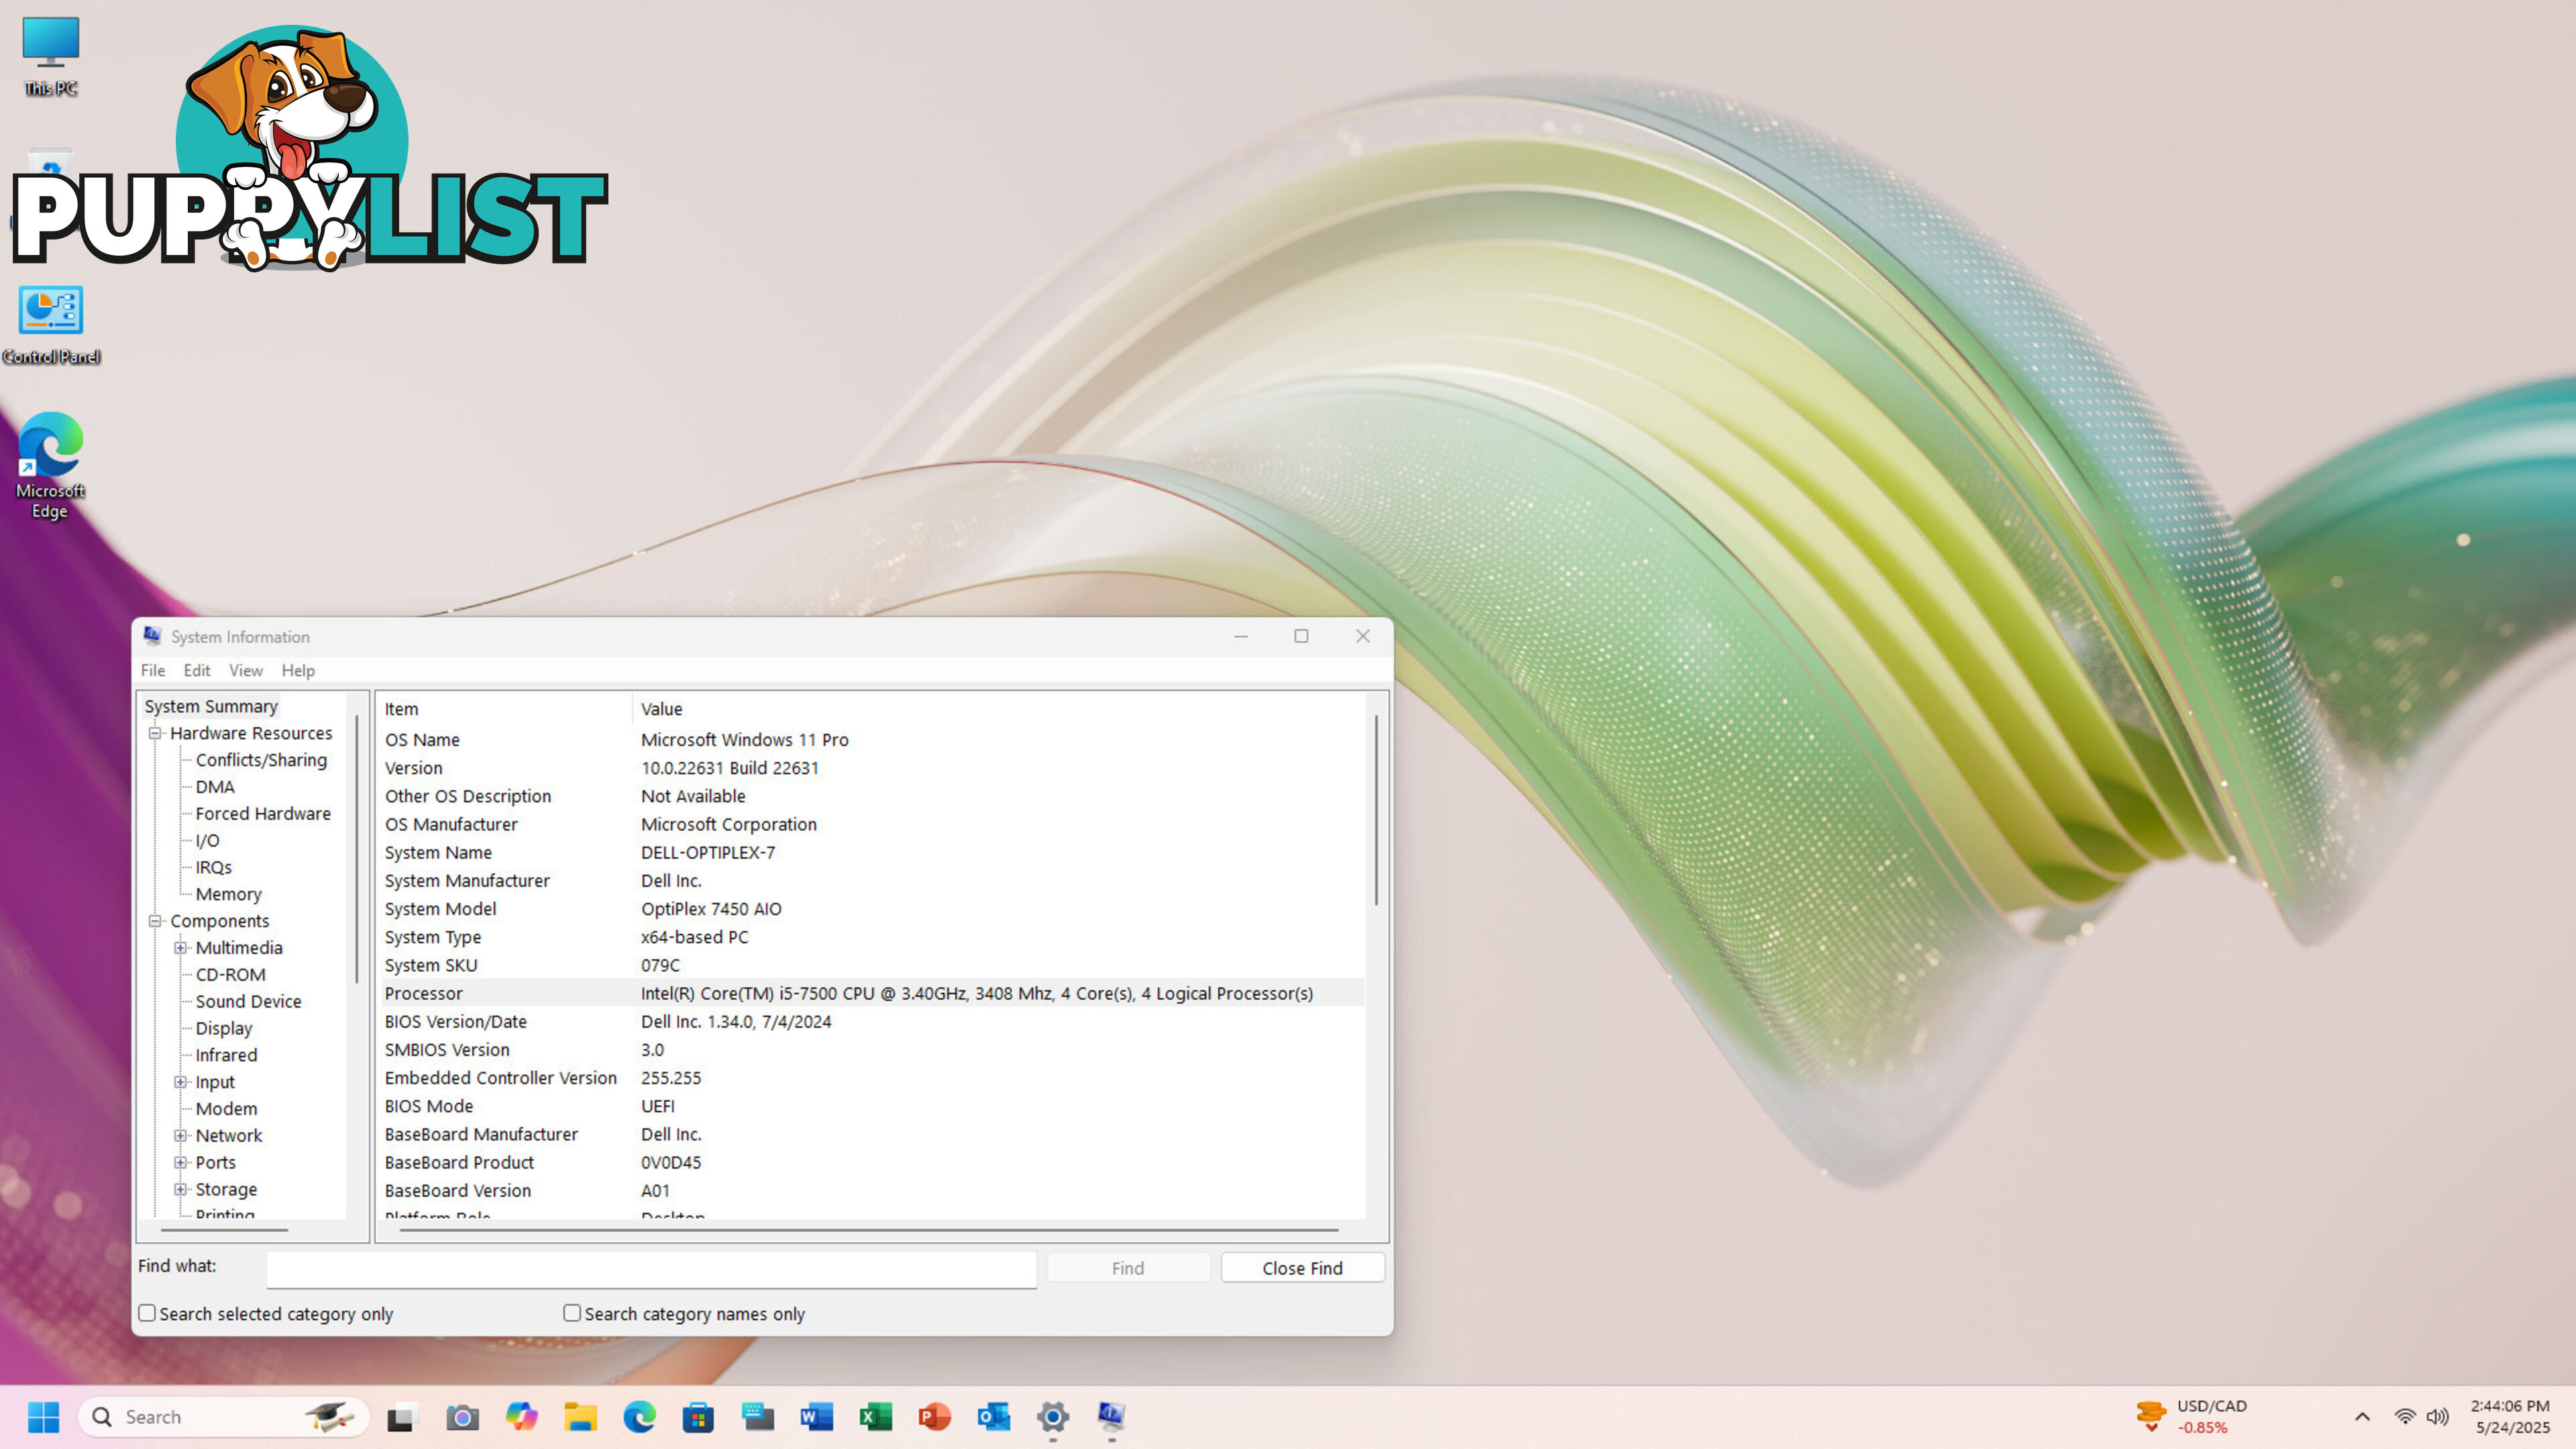Expand the Network tree node
Screen dimensions: 2576x1449
point(181,1136)
